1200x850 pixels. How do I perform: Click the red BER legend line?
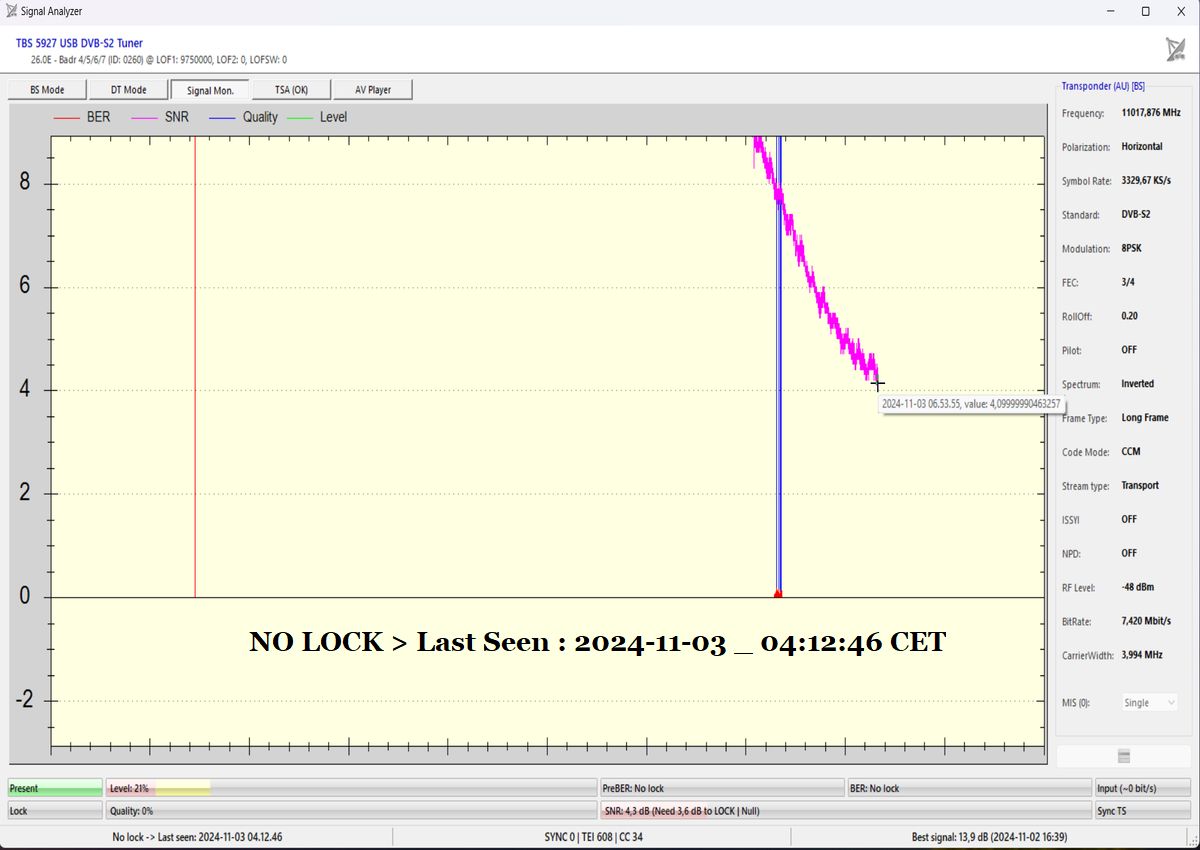(x=67, y=118)
